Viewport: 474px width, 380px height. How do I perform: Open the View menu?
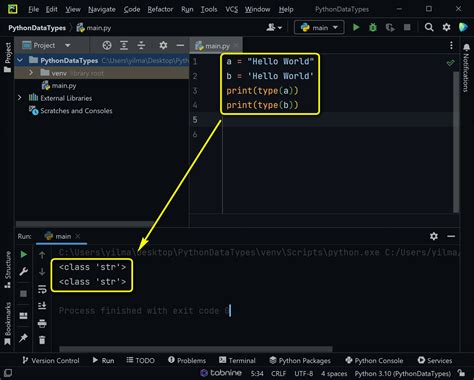click(73, 9)
